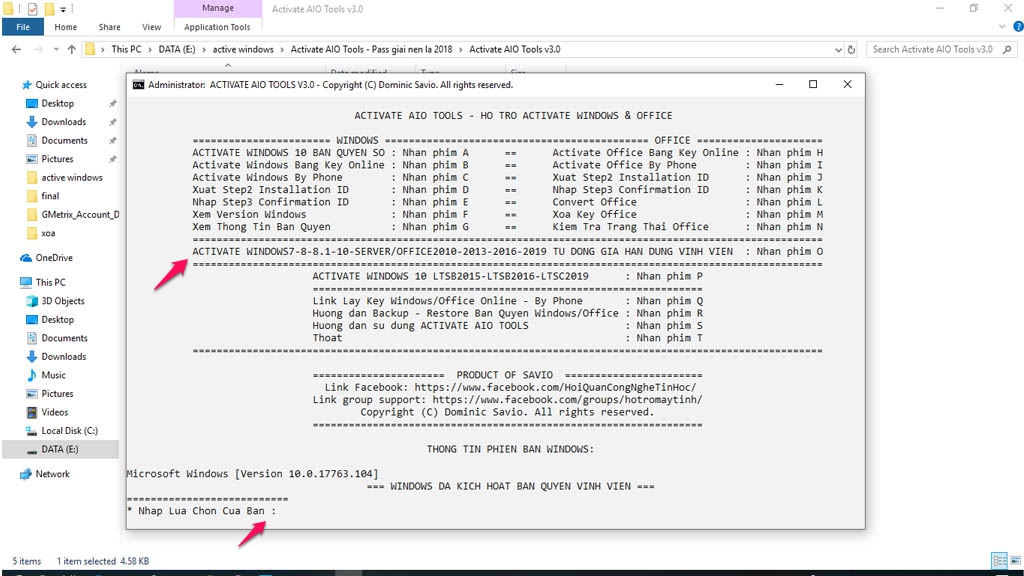1024x576 pixels.
Task: Click 'Microsoft Windows [Version 10.0.17763.104]' text
Action: 252,473
